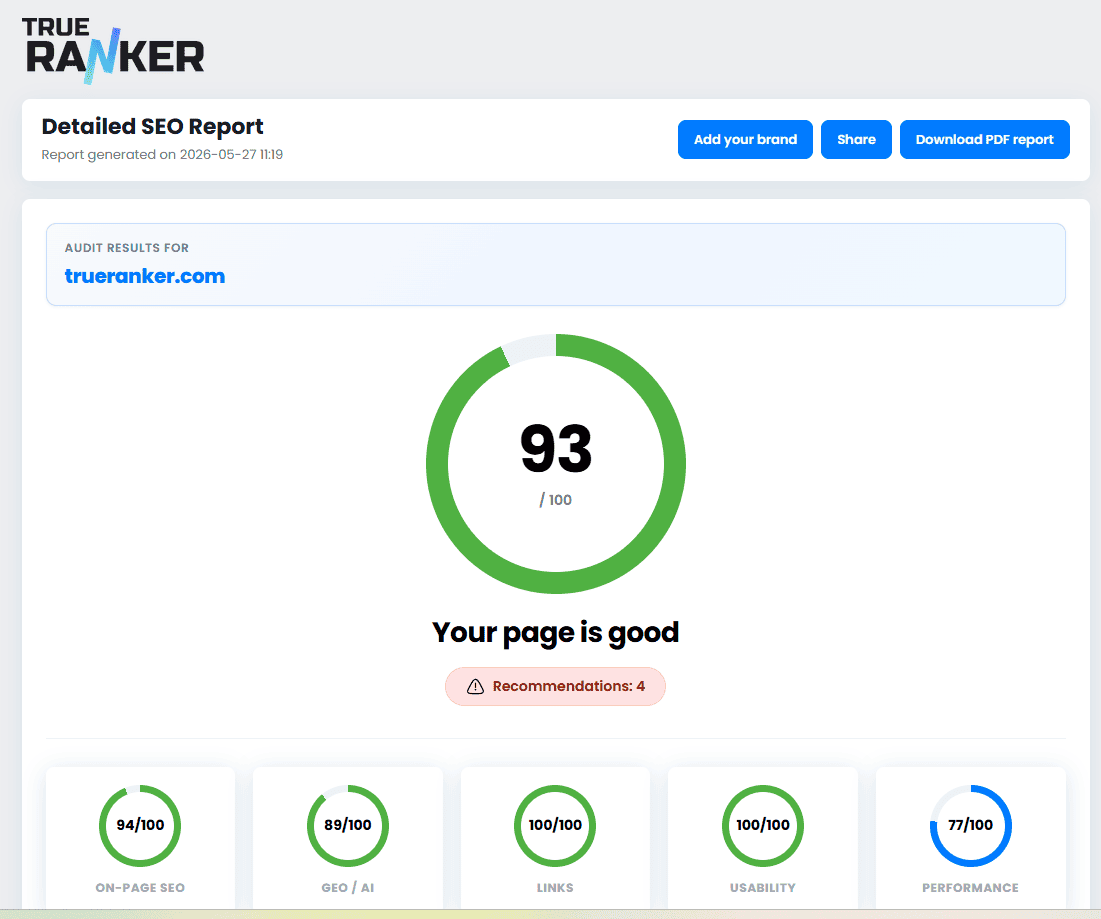Click the GEO / AI label
The height and width of the screenshot is (919, 1101).
click(348, 887)
